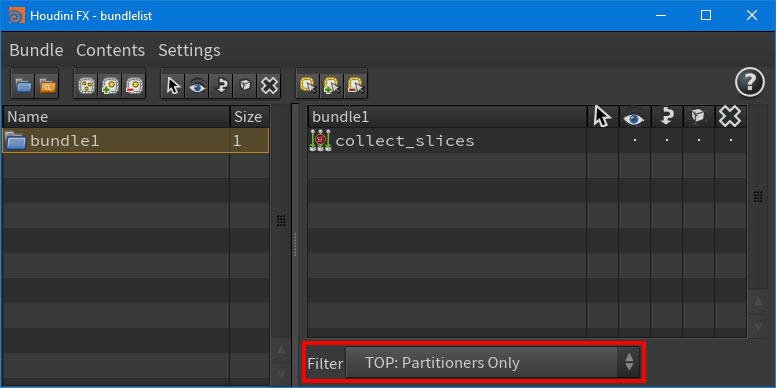Screen dimensions: 776x388
Task: Click the new bundle folder icon
Action: click(23, 87)
